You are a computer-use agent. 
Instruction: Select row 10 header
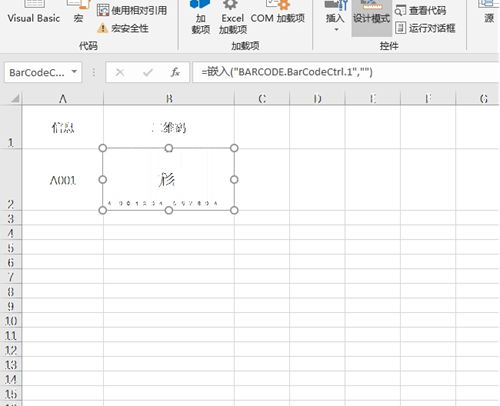[x=11, y=321]
